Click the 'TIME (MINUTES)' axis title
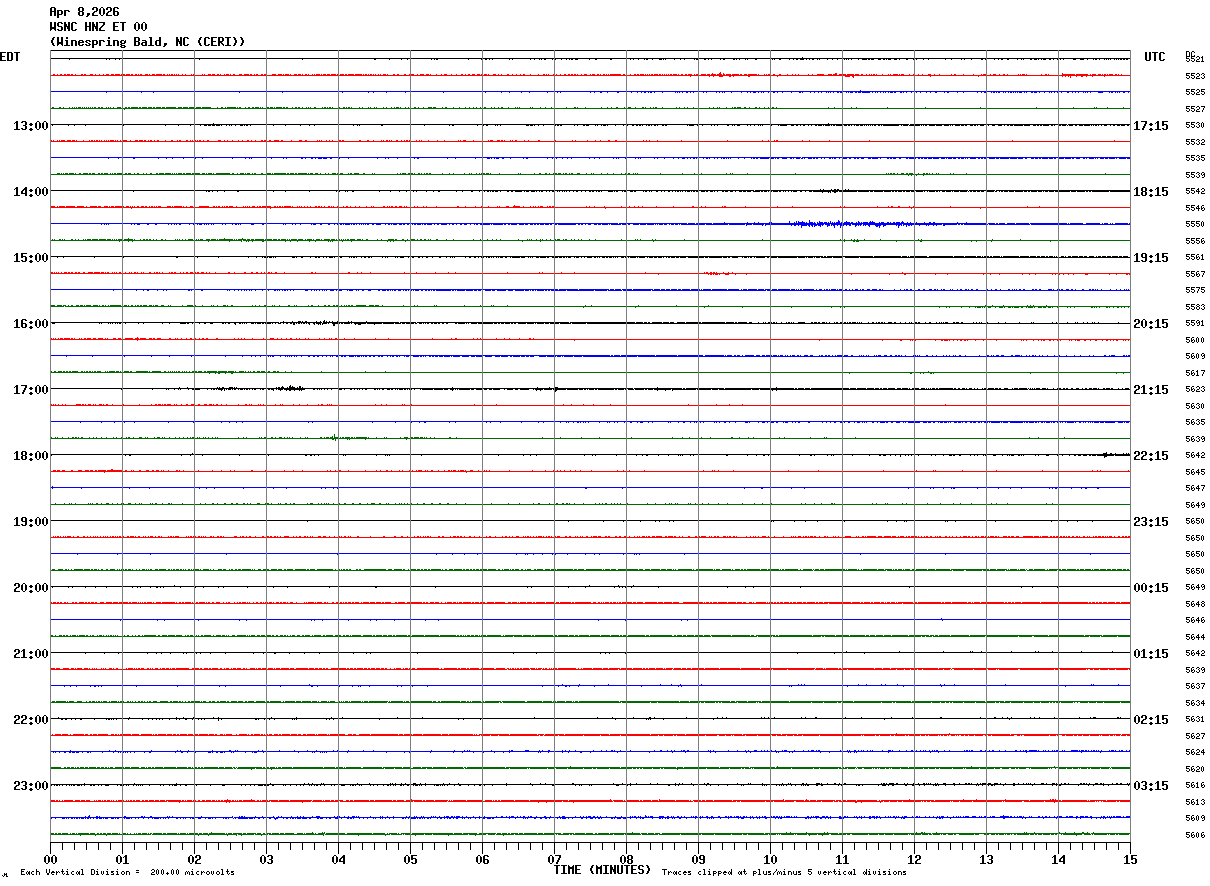Screen dimensions: 1210x886 pos(602,870)
